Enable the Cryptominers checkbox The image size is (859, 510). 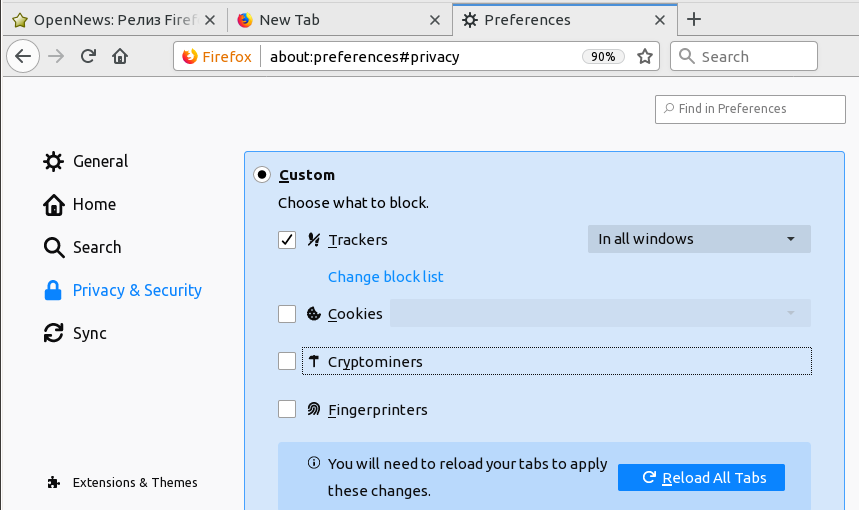pyautogui.click(x=287, y=361)
